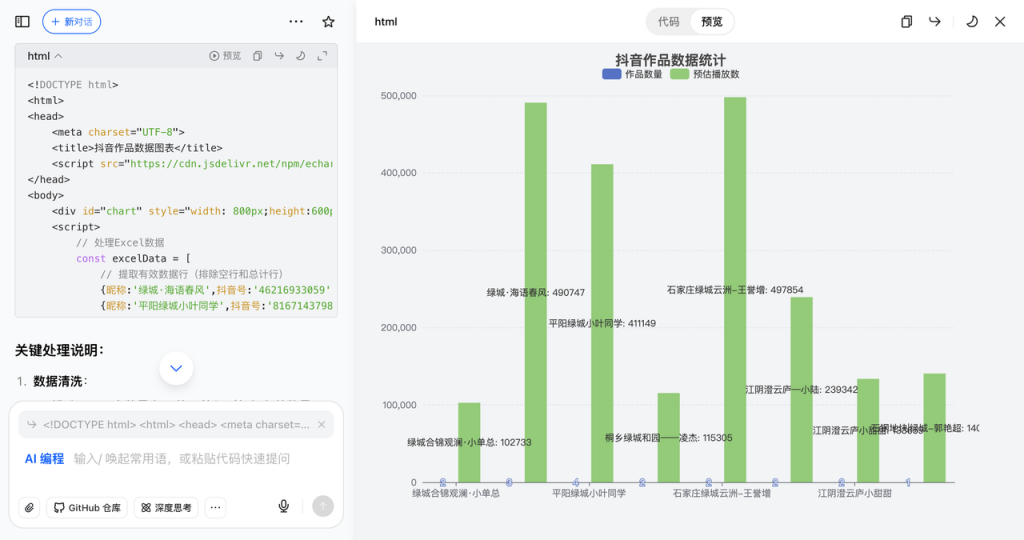The height and width of the screenshot is (540, 1024).
Task: Click the html title in preview header
Action: [386, 22]
